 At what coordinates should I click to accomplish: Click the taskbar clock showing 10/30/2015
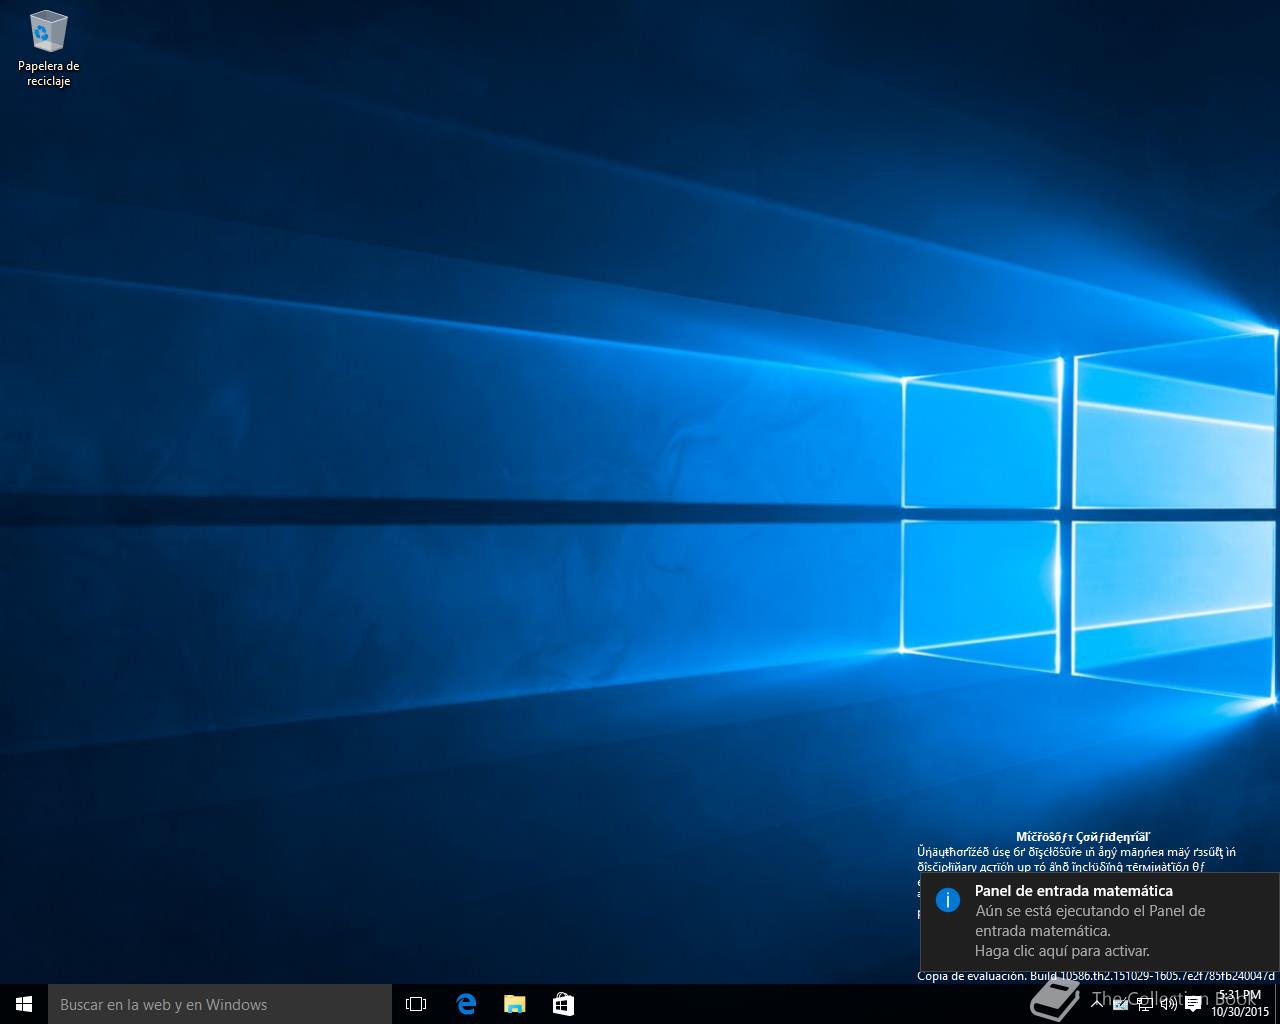pos(1240,1004)
